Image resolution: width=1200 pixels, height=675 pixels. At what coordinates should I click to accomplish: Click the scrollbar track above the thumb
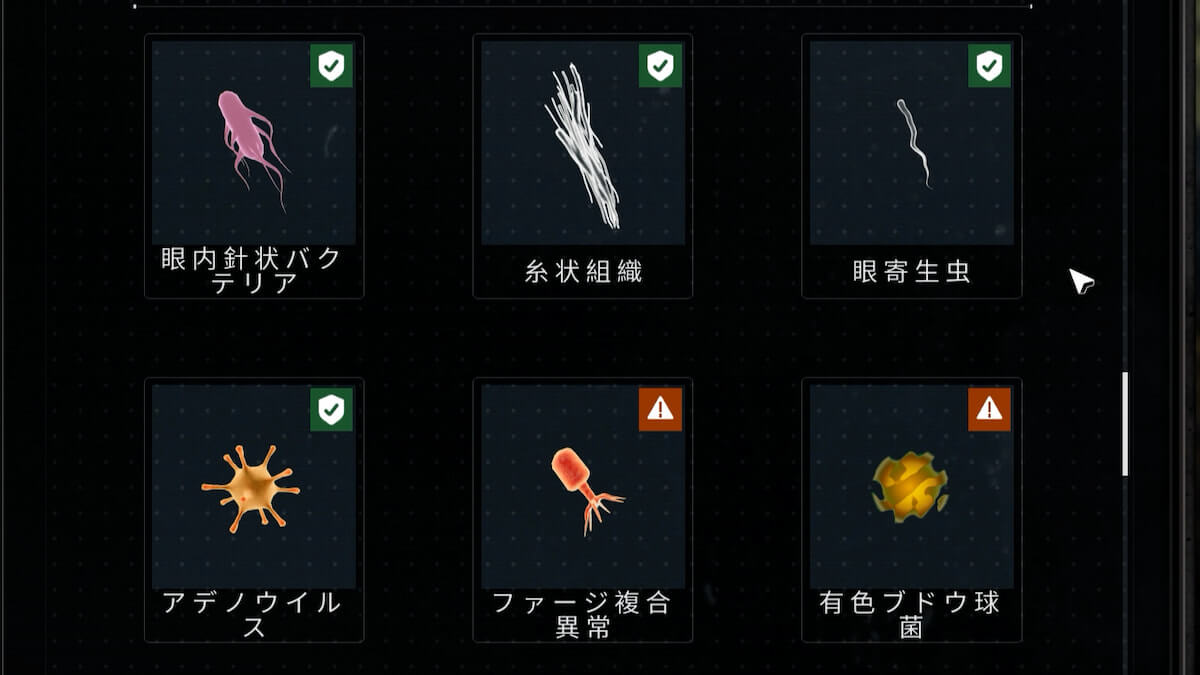(x=1125, y=186)
